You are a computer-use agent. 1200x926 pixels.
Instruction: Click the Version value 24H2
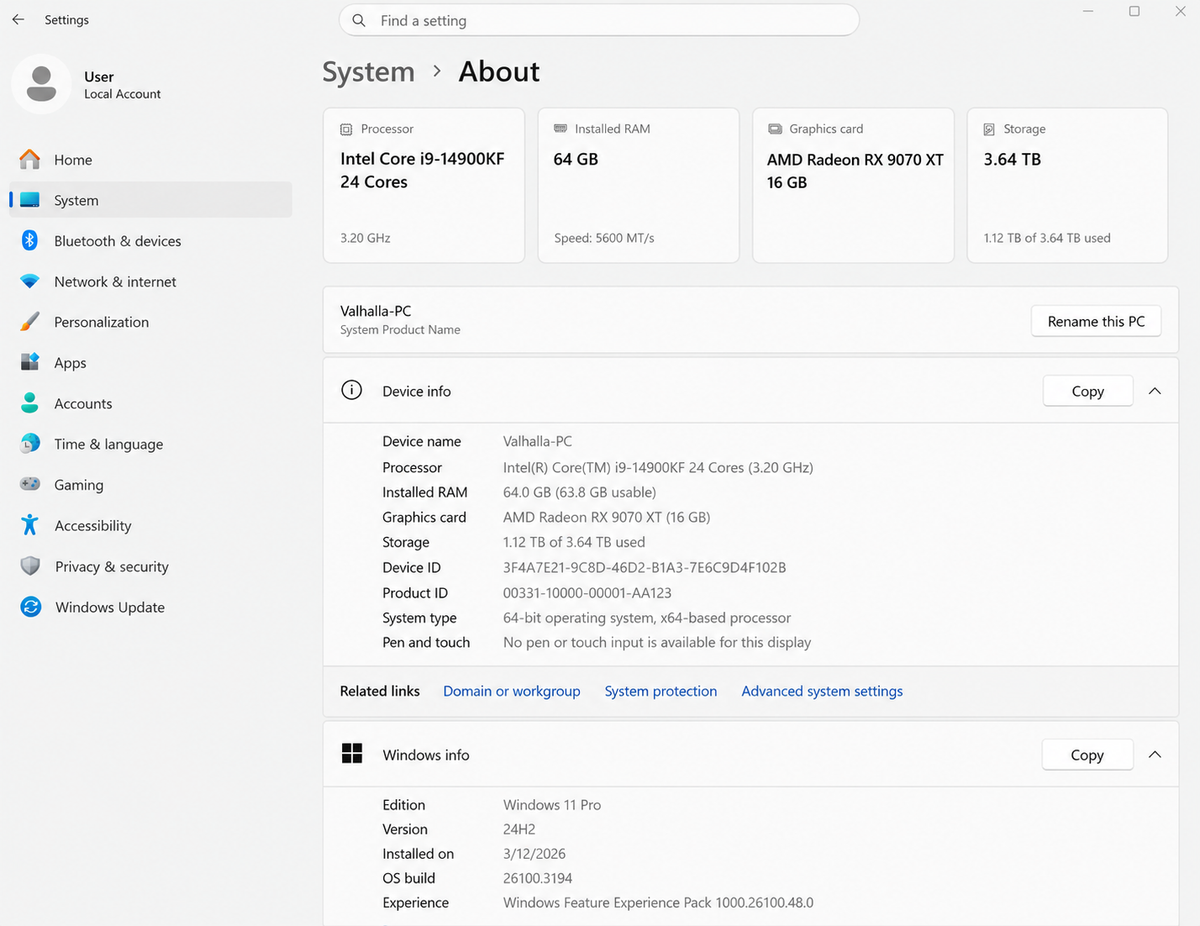(521, 829)
